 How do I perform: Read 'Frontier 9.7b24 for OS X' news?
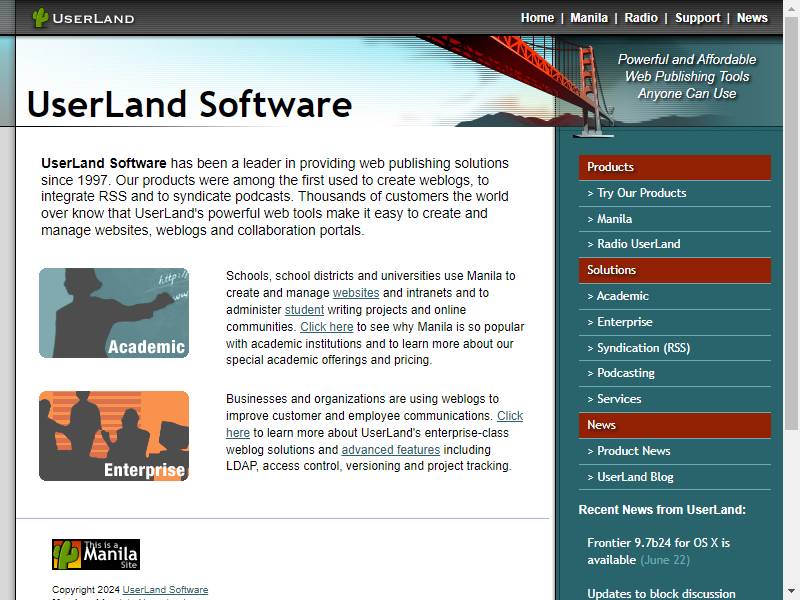pyautogui.click(x=659, y=551)
